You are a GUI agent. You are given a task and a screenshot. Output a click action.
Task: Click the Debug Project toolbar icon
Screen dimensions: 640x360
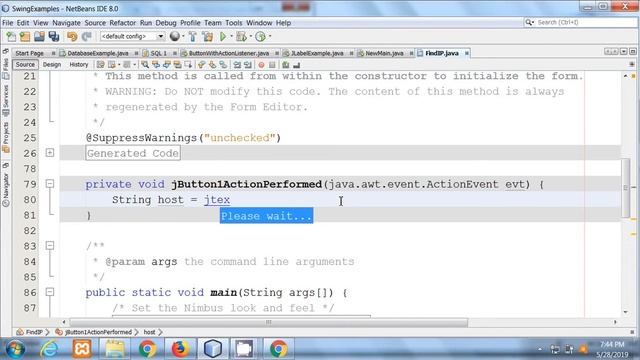tap(241, 37)
